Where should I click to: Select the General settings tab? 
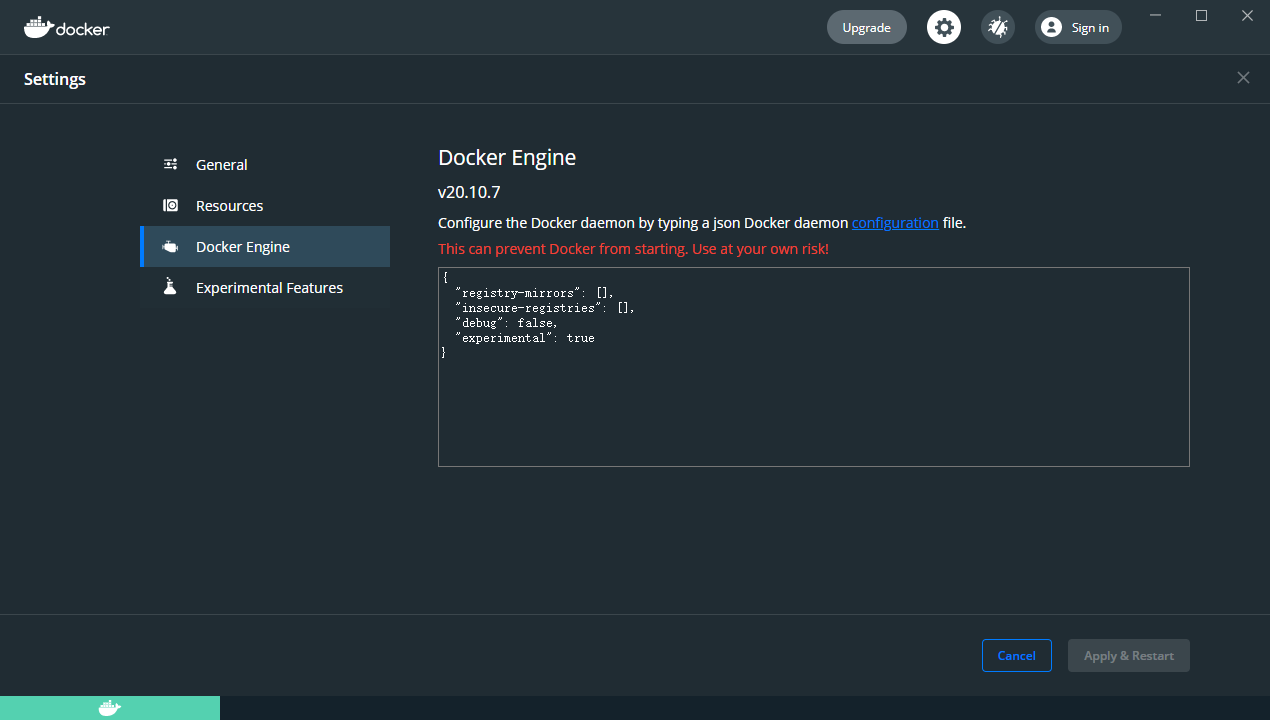coord(265,164)
